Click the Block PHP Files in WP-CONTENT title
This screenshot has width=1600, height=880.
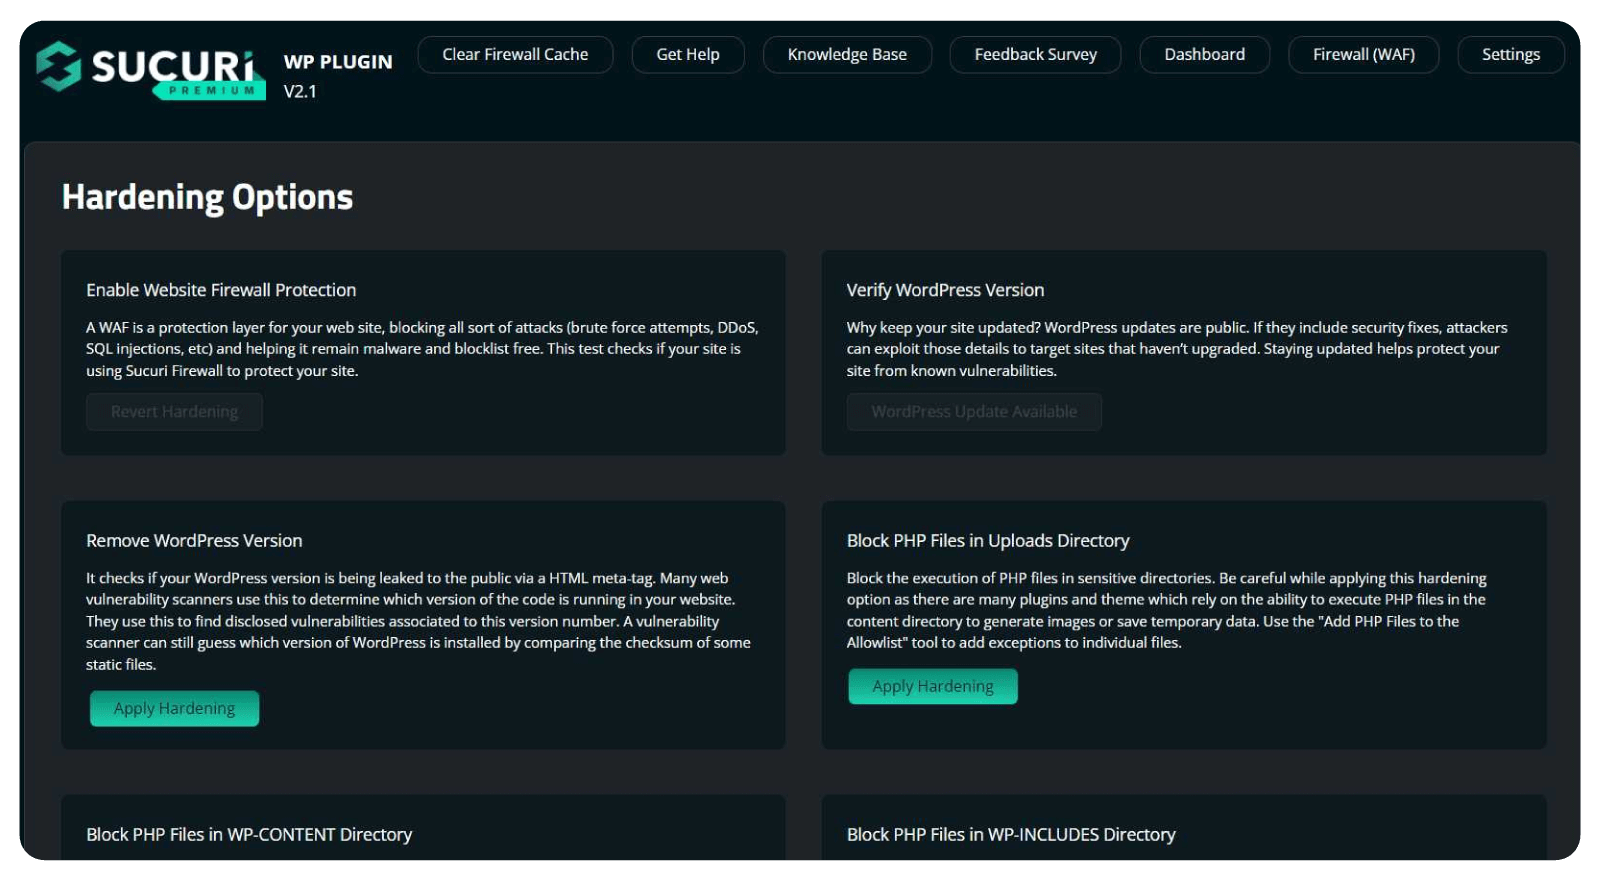coord(249,835)
